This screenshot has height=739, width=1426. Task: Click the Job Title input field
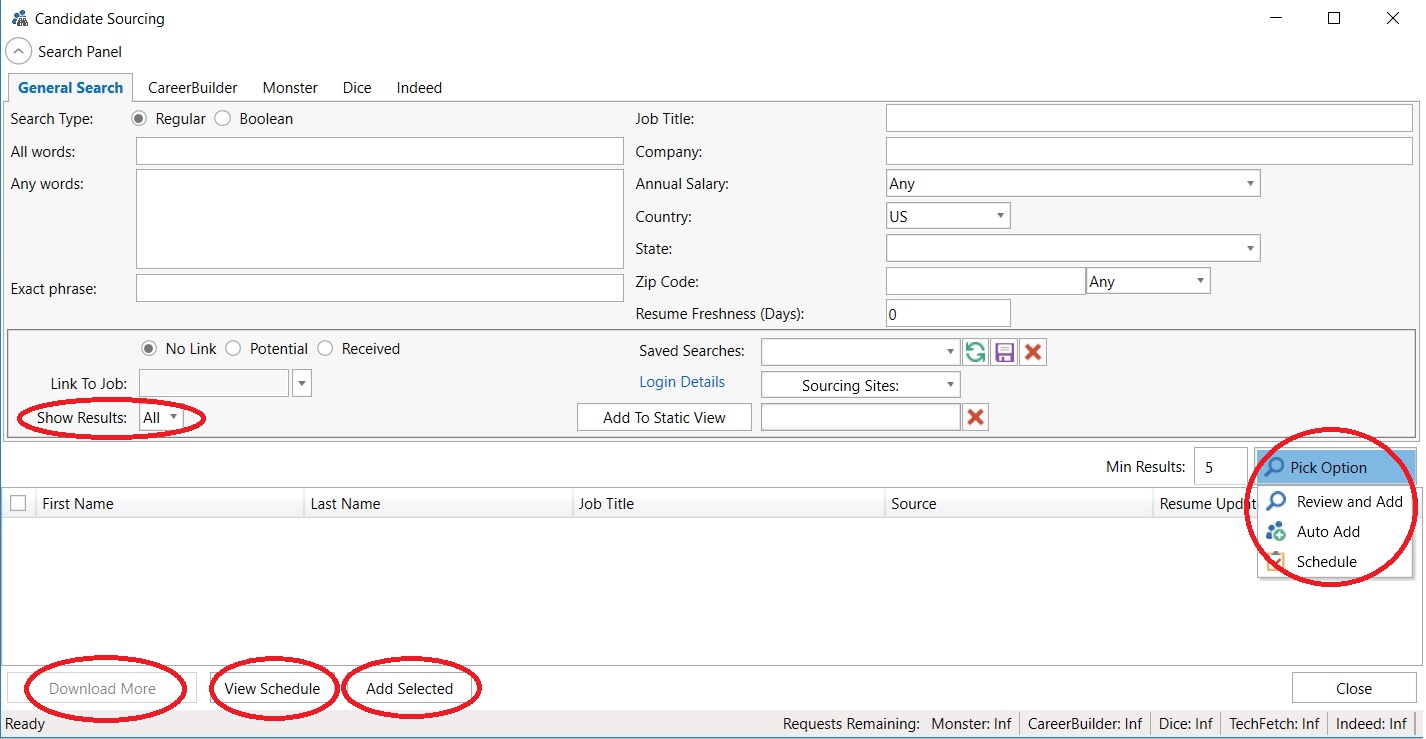point(1149,118)
